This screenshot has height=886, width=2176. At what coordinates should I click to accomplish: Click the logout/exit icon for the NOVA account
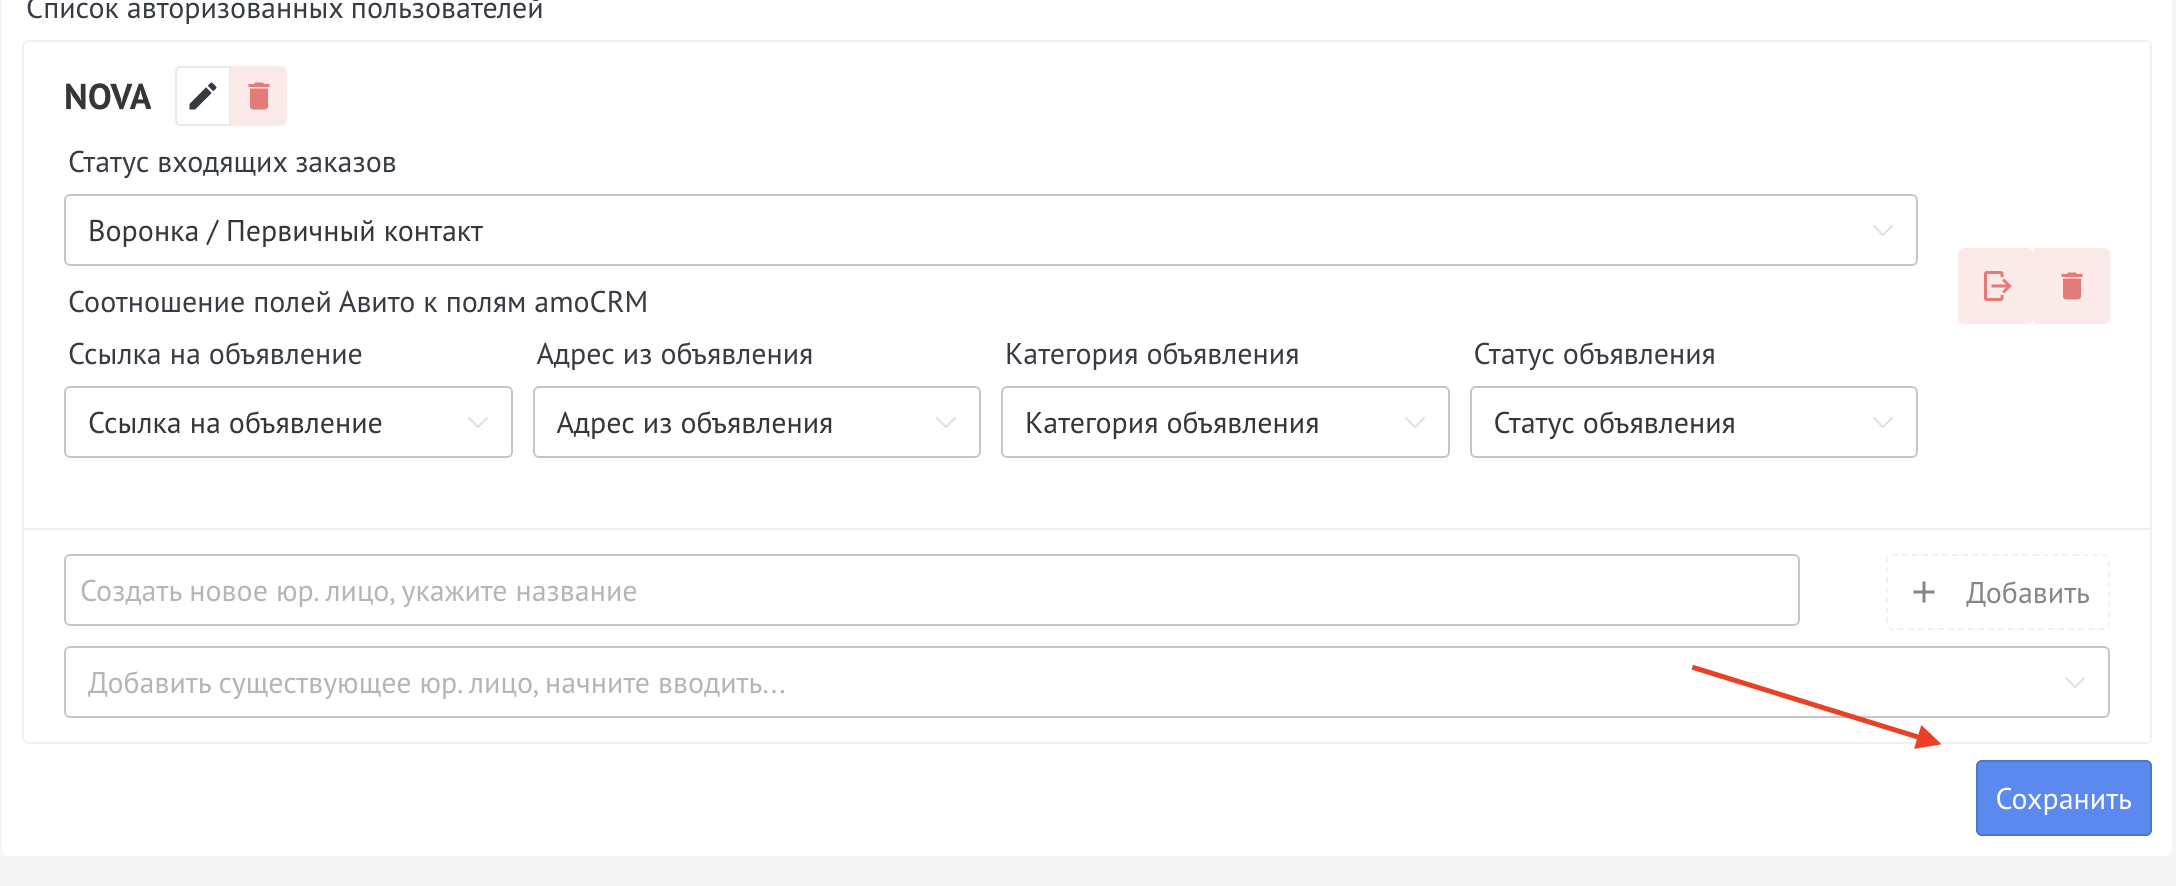[x=1996, y=286]
